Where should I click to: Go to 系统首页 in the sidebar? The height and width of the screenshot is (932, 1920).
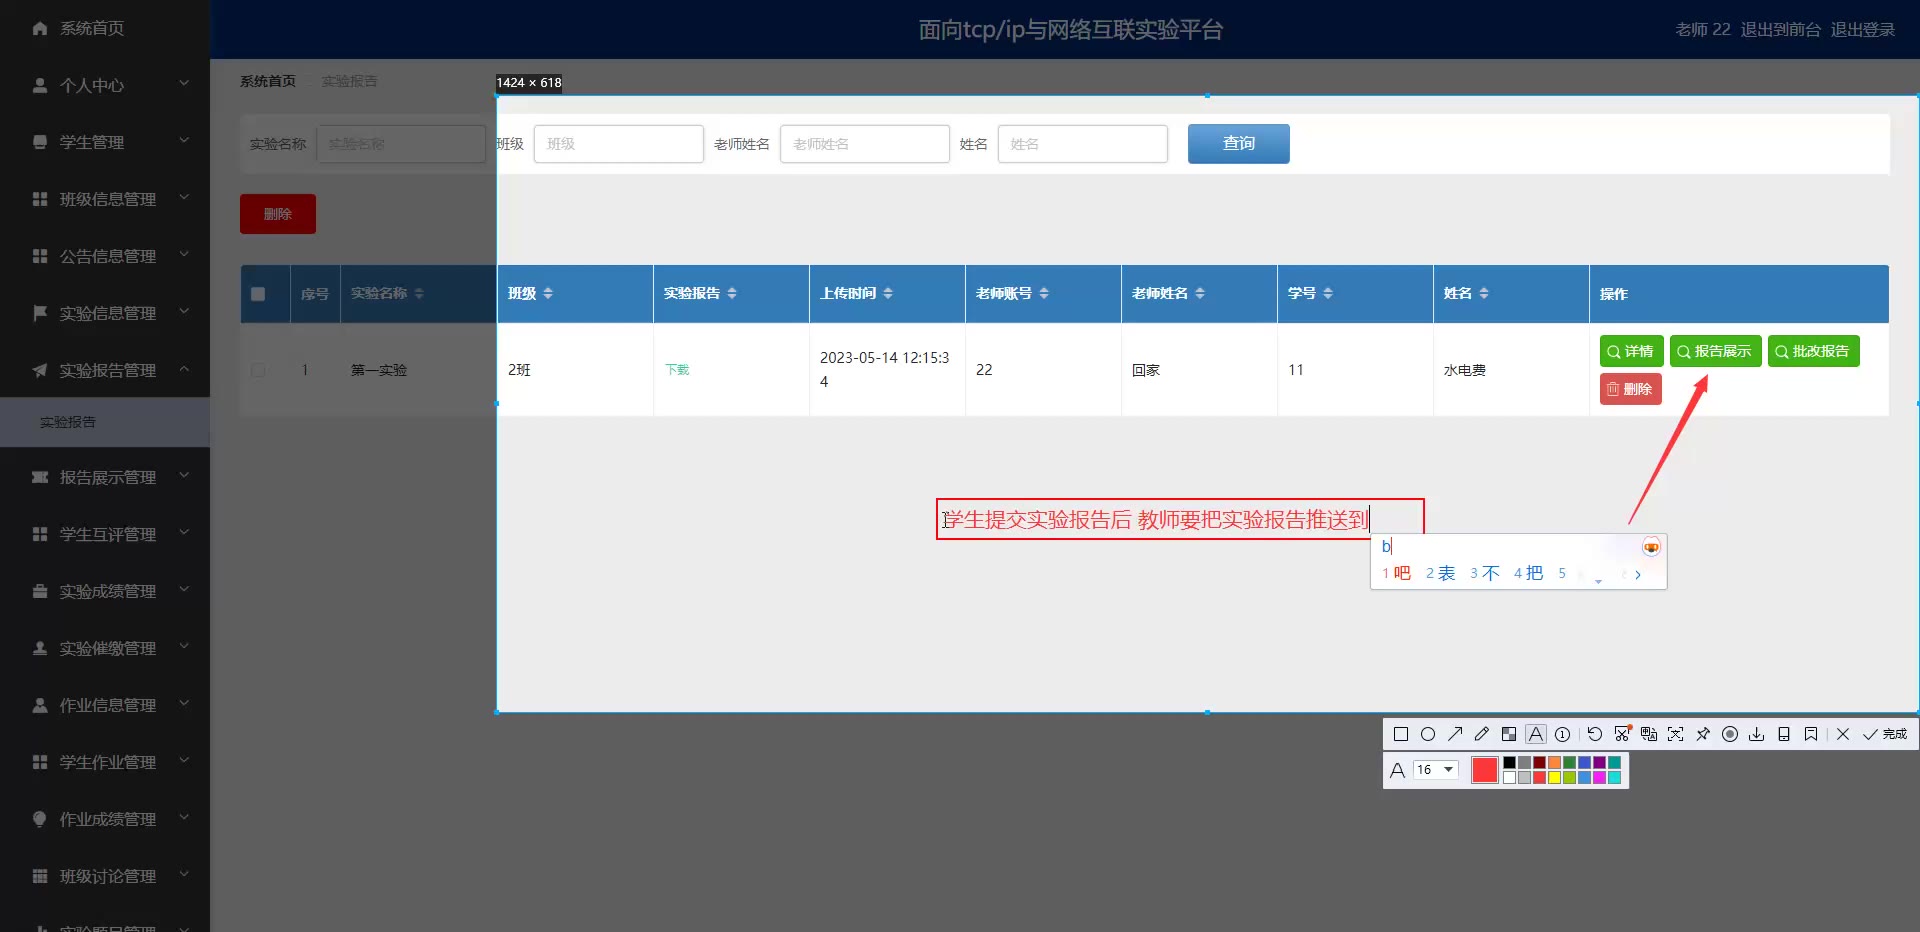pyautogui.click(x=92, y=28)
